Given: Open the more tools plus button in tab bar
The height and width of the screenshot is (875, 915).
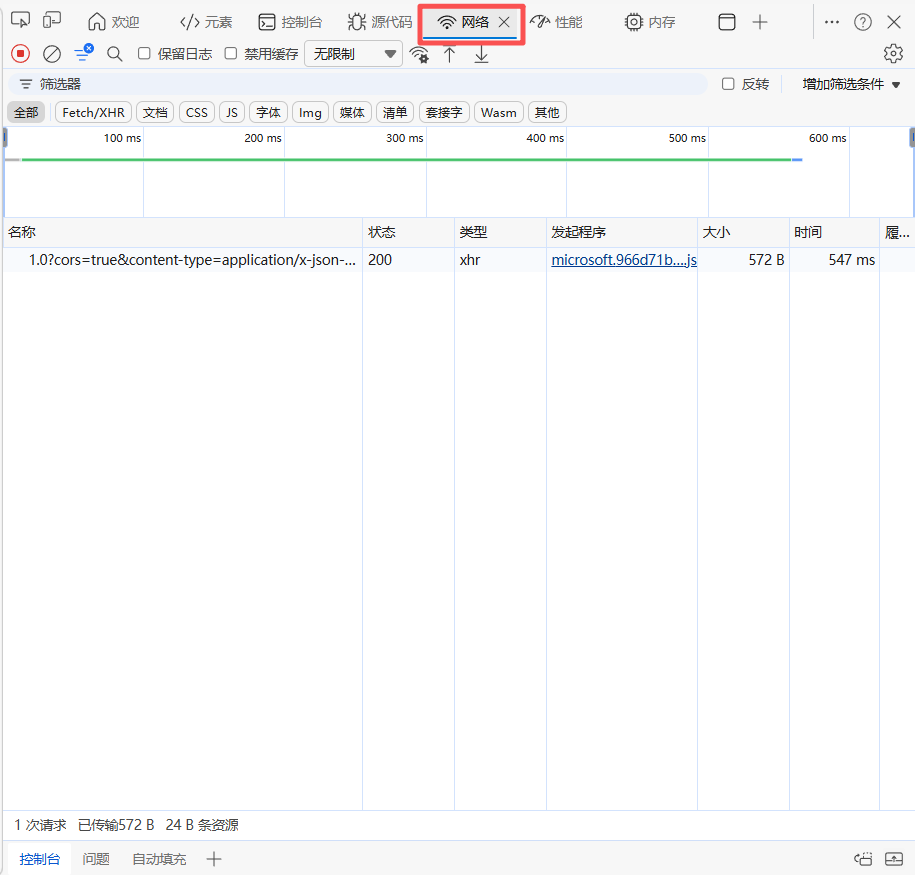Looking at the screenshot, I should click(760, 22).
